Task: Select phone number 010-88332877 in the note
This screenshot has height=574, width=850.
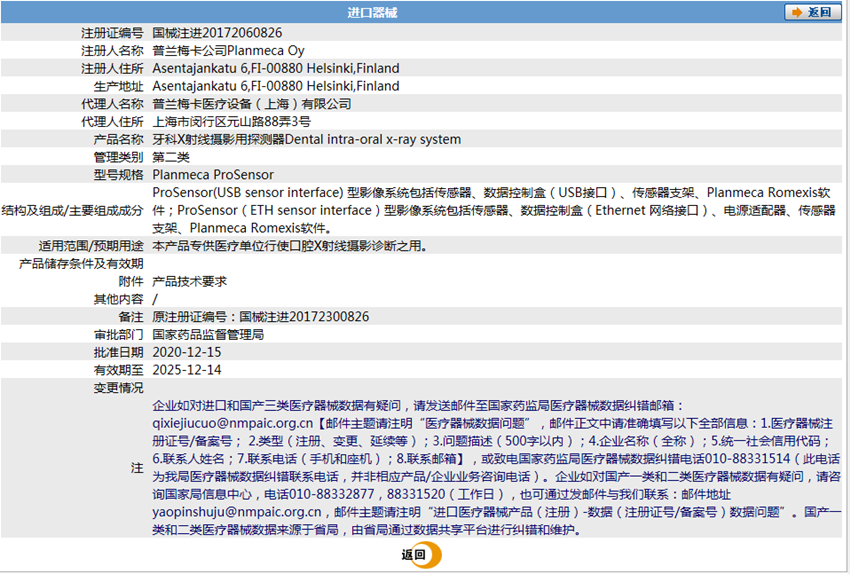Action: pyautogui.click(x=331, y=494)
